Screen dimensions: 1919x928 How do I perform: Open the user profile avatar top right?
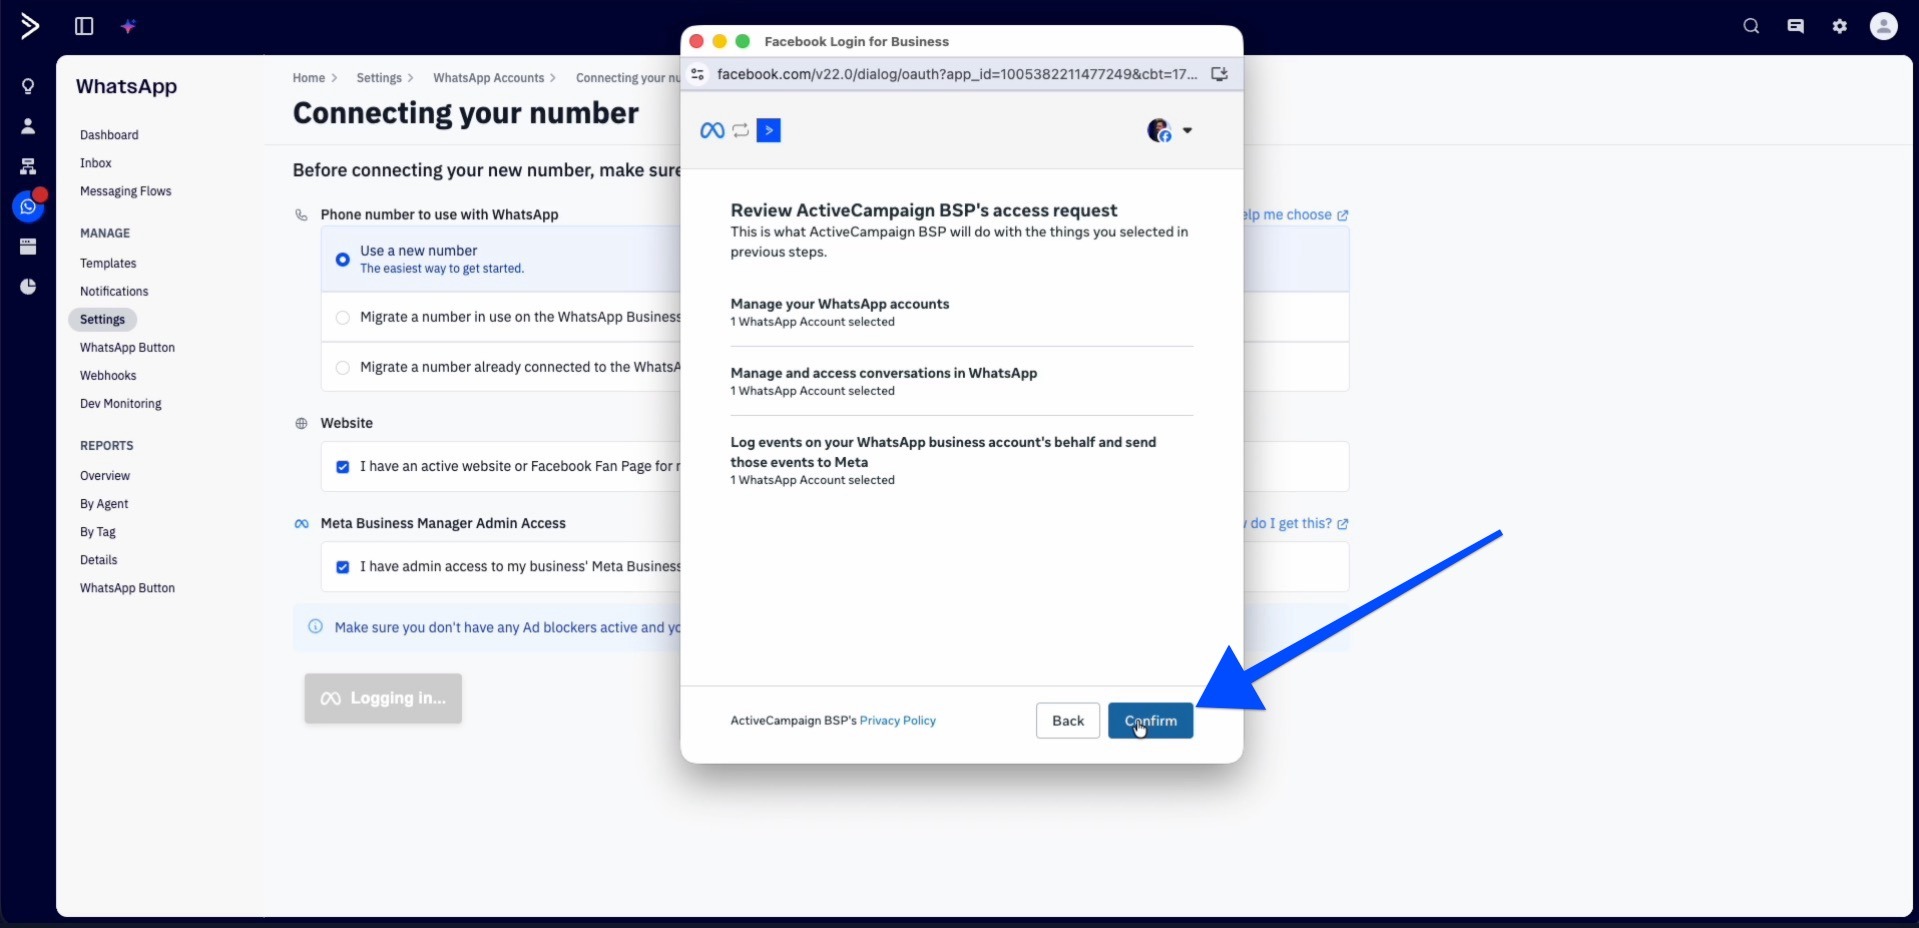(x=1884, y=26)
